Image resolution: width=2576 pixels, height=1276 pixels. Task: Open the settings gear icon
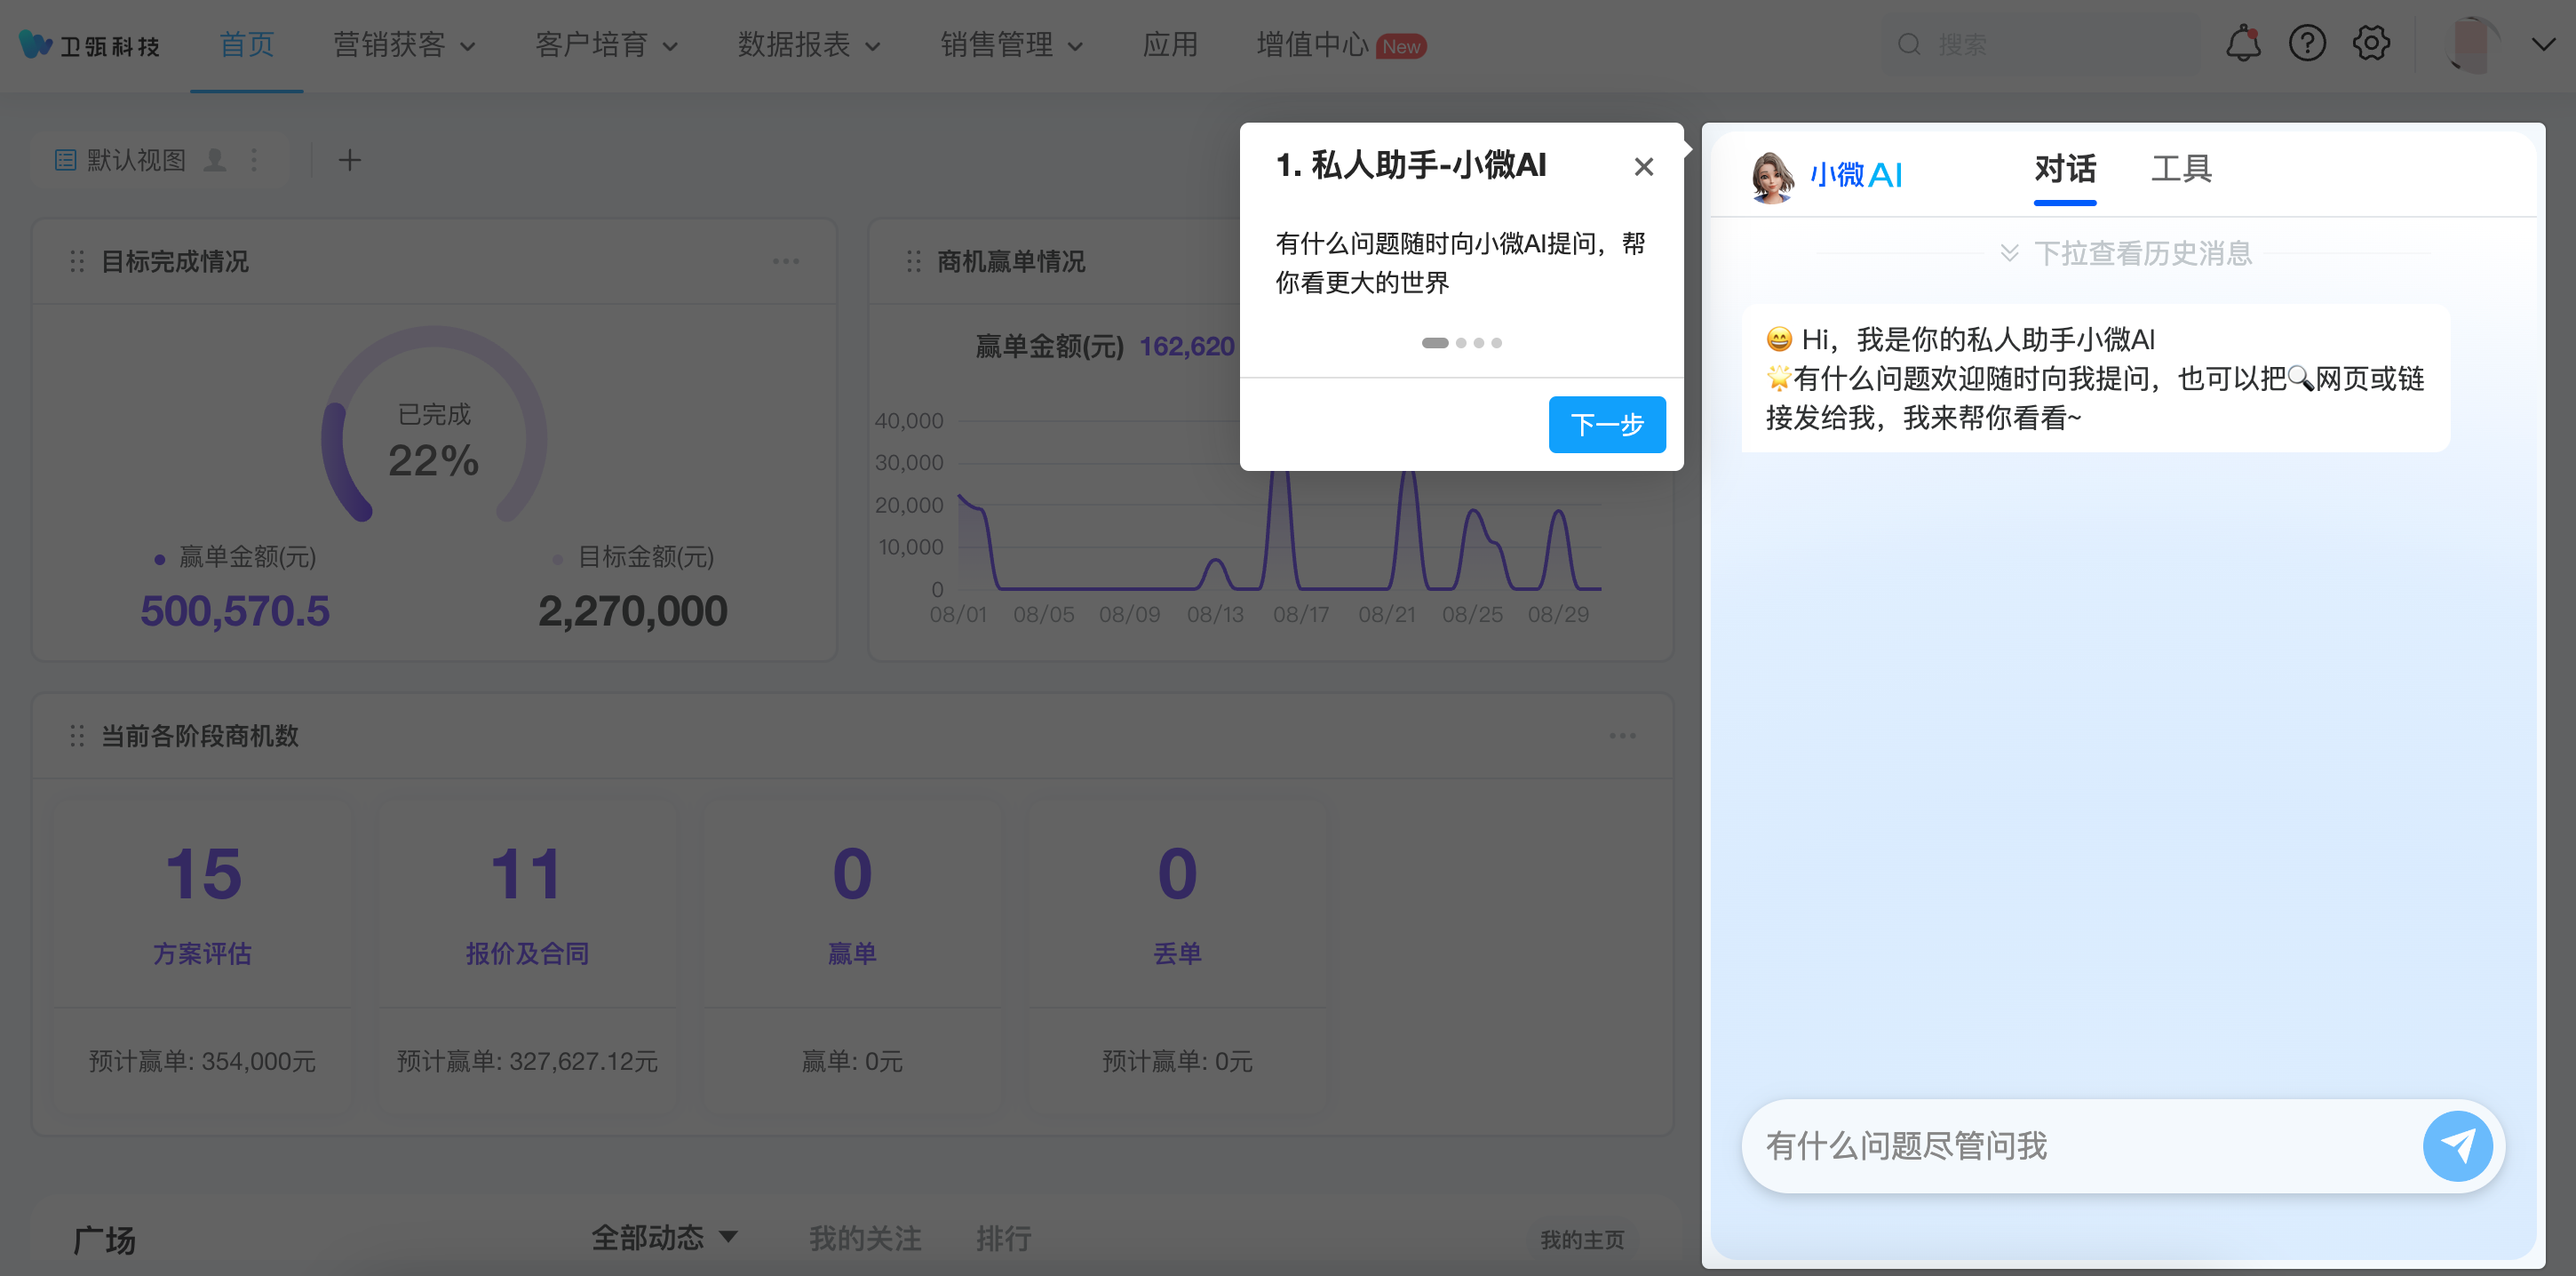[x=2371, y=43]
